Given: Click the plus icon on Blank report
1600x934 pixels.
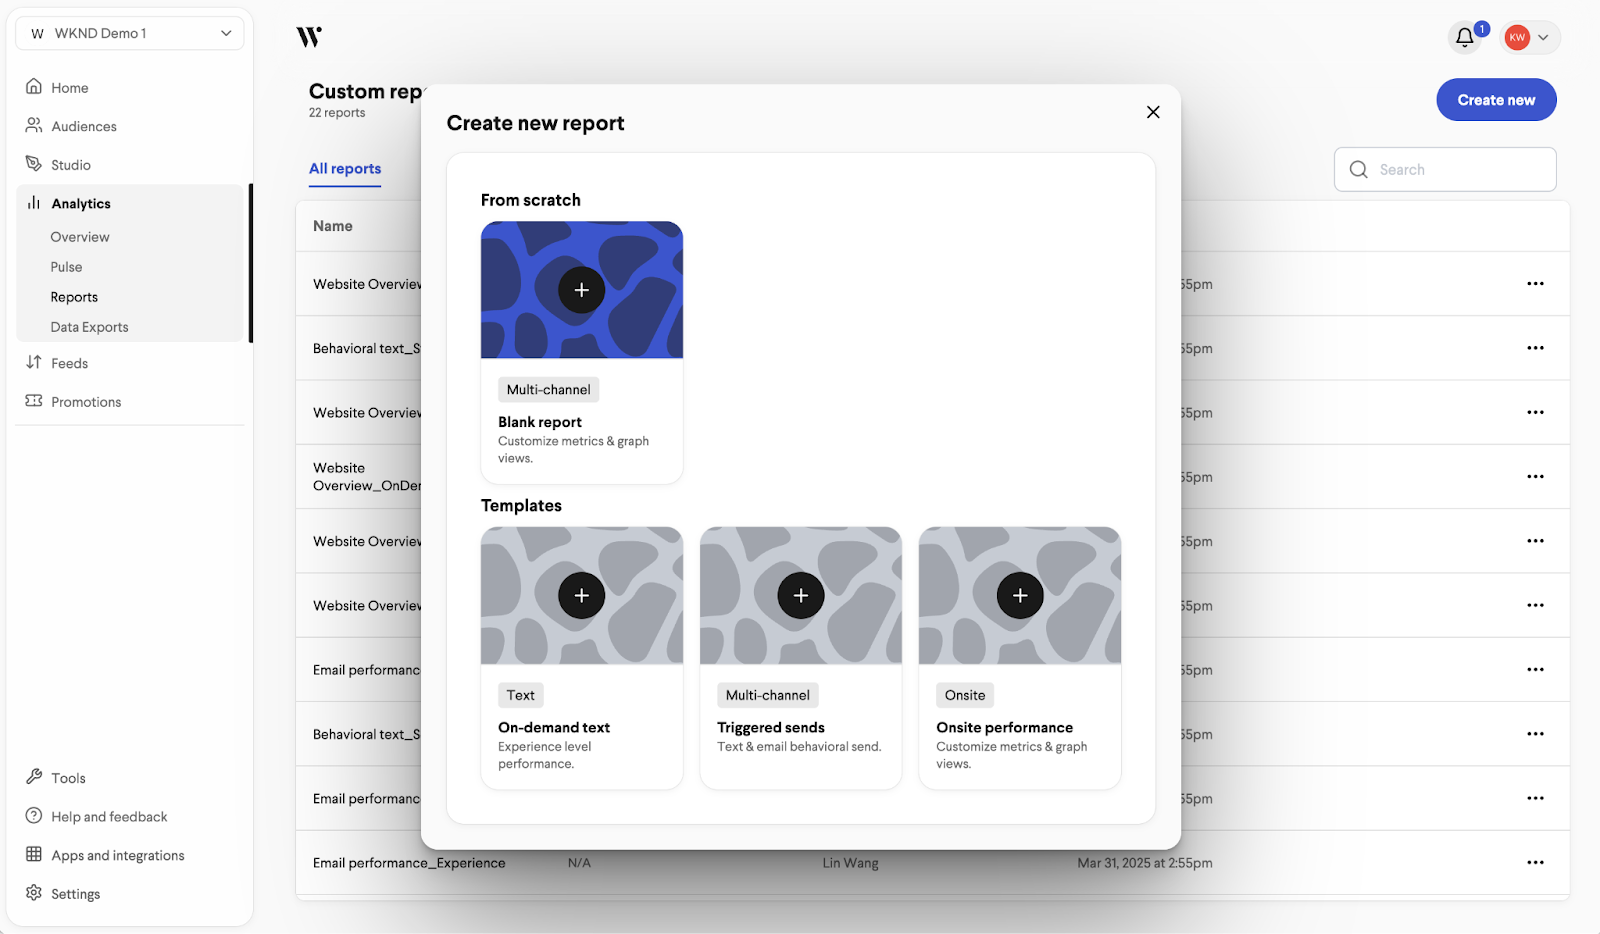Looking at the screenshot, I should (x=581, y=290).
